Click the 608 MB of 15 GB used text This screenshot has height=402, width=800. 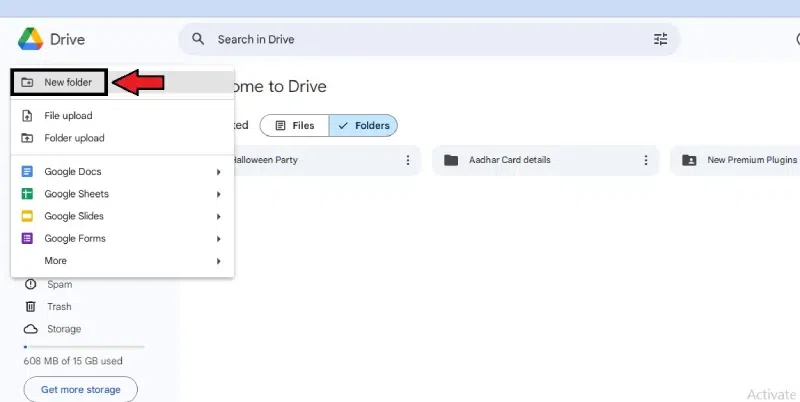[73, 361]
